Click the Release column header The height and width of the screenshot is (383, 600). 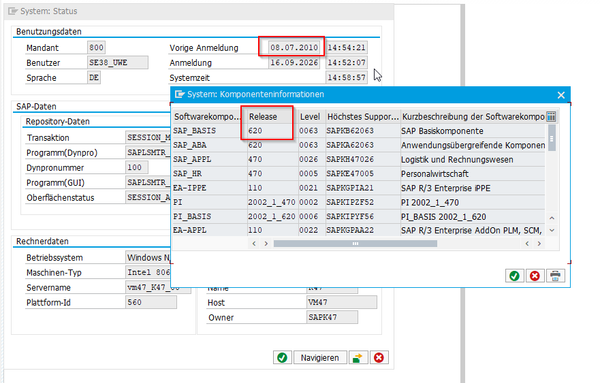point(272,117)
